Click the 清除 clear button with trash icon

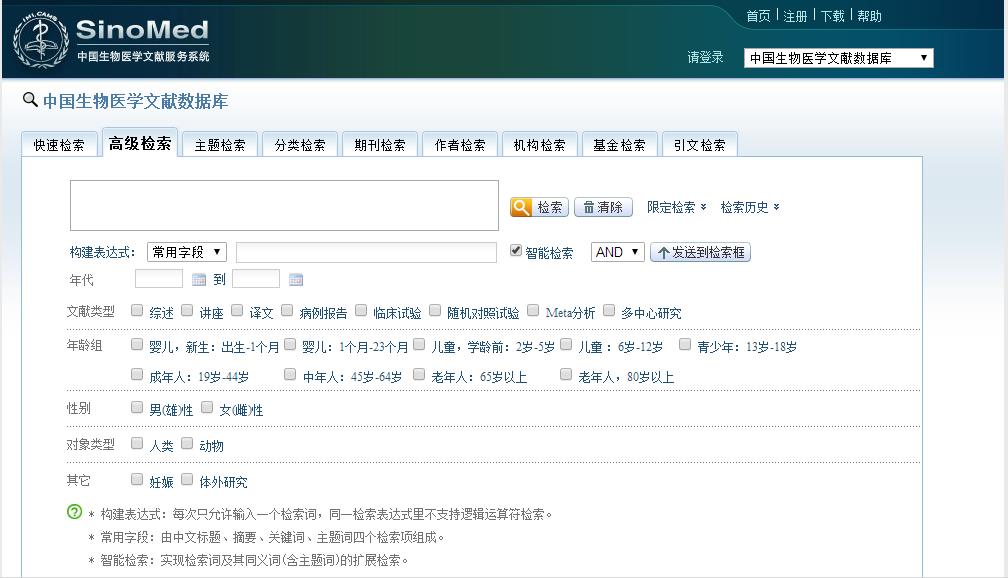(603, 207)
